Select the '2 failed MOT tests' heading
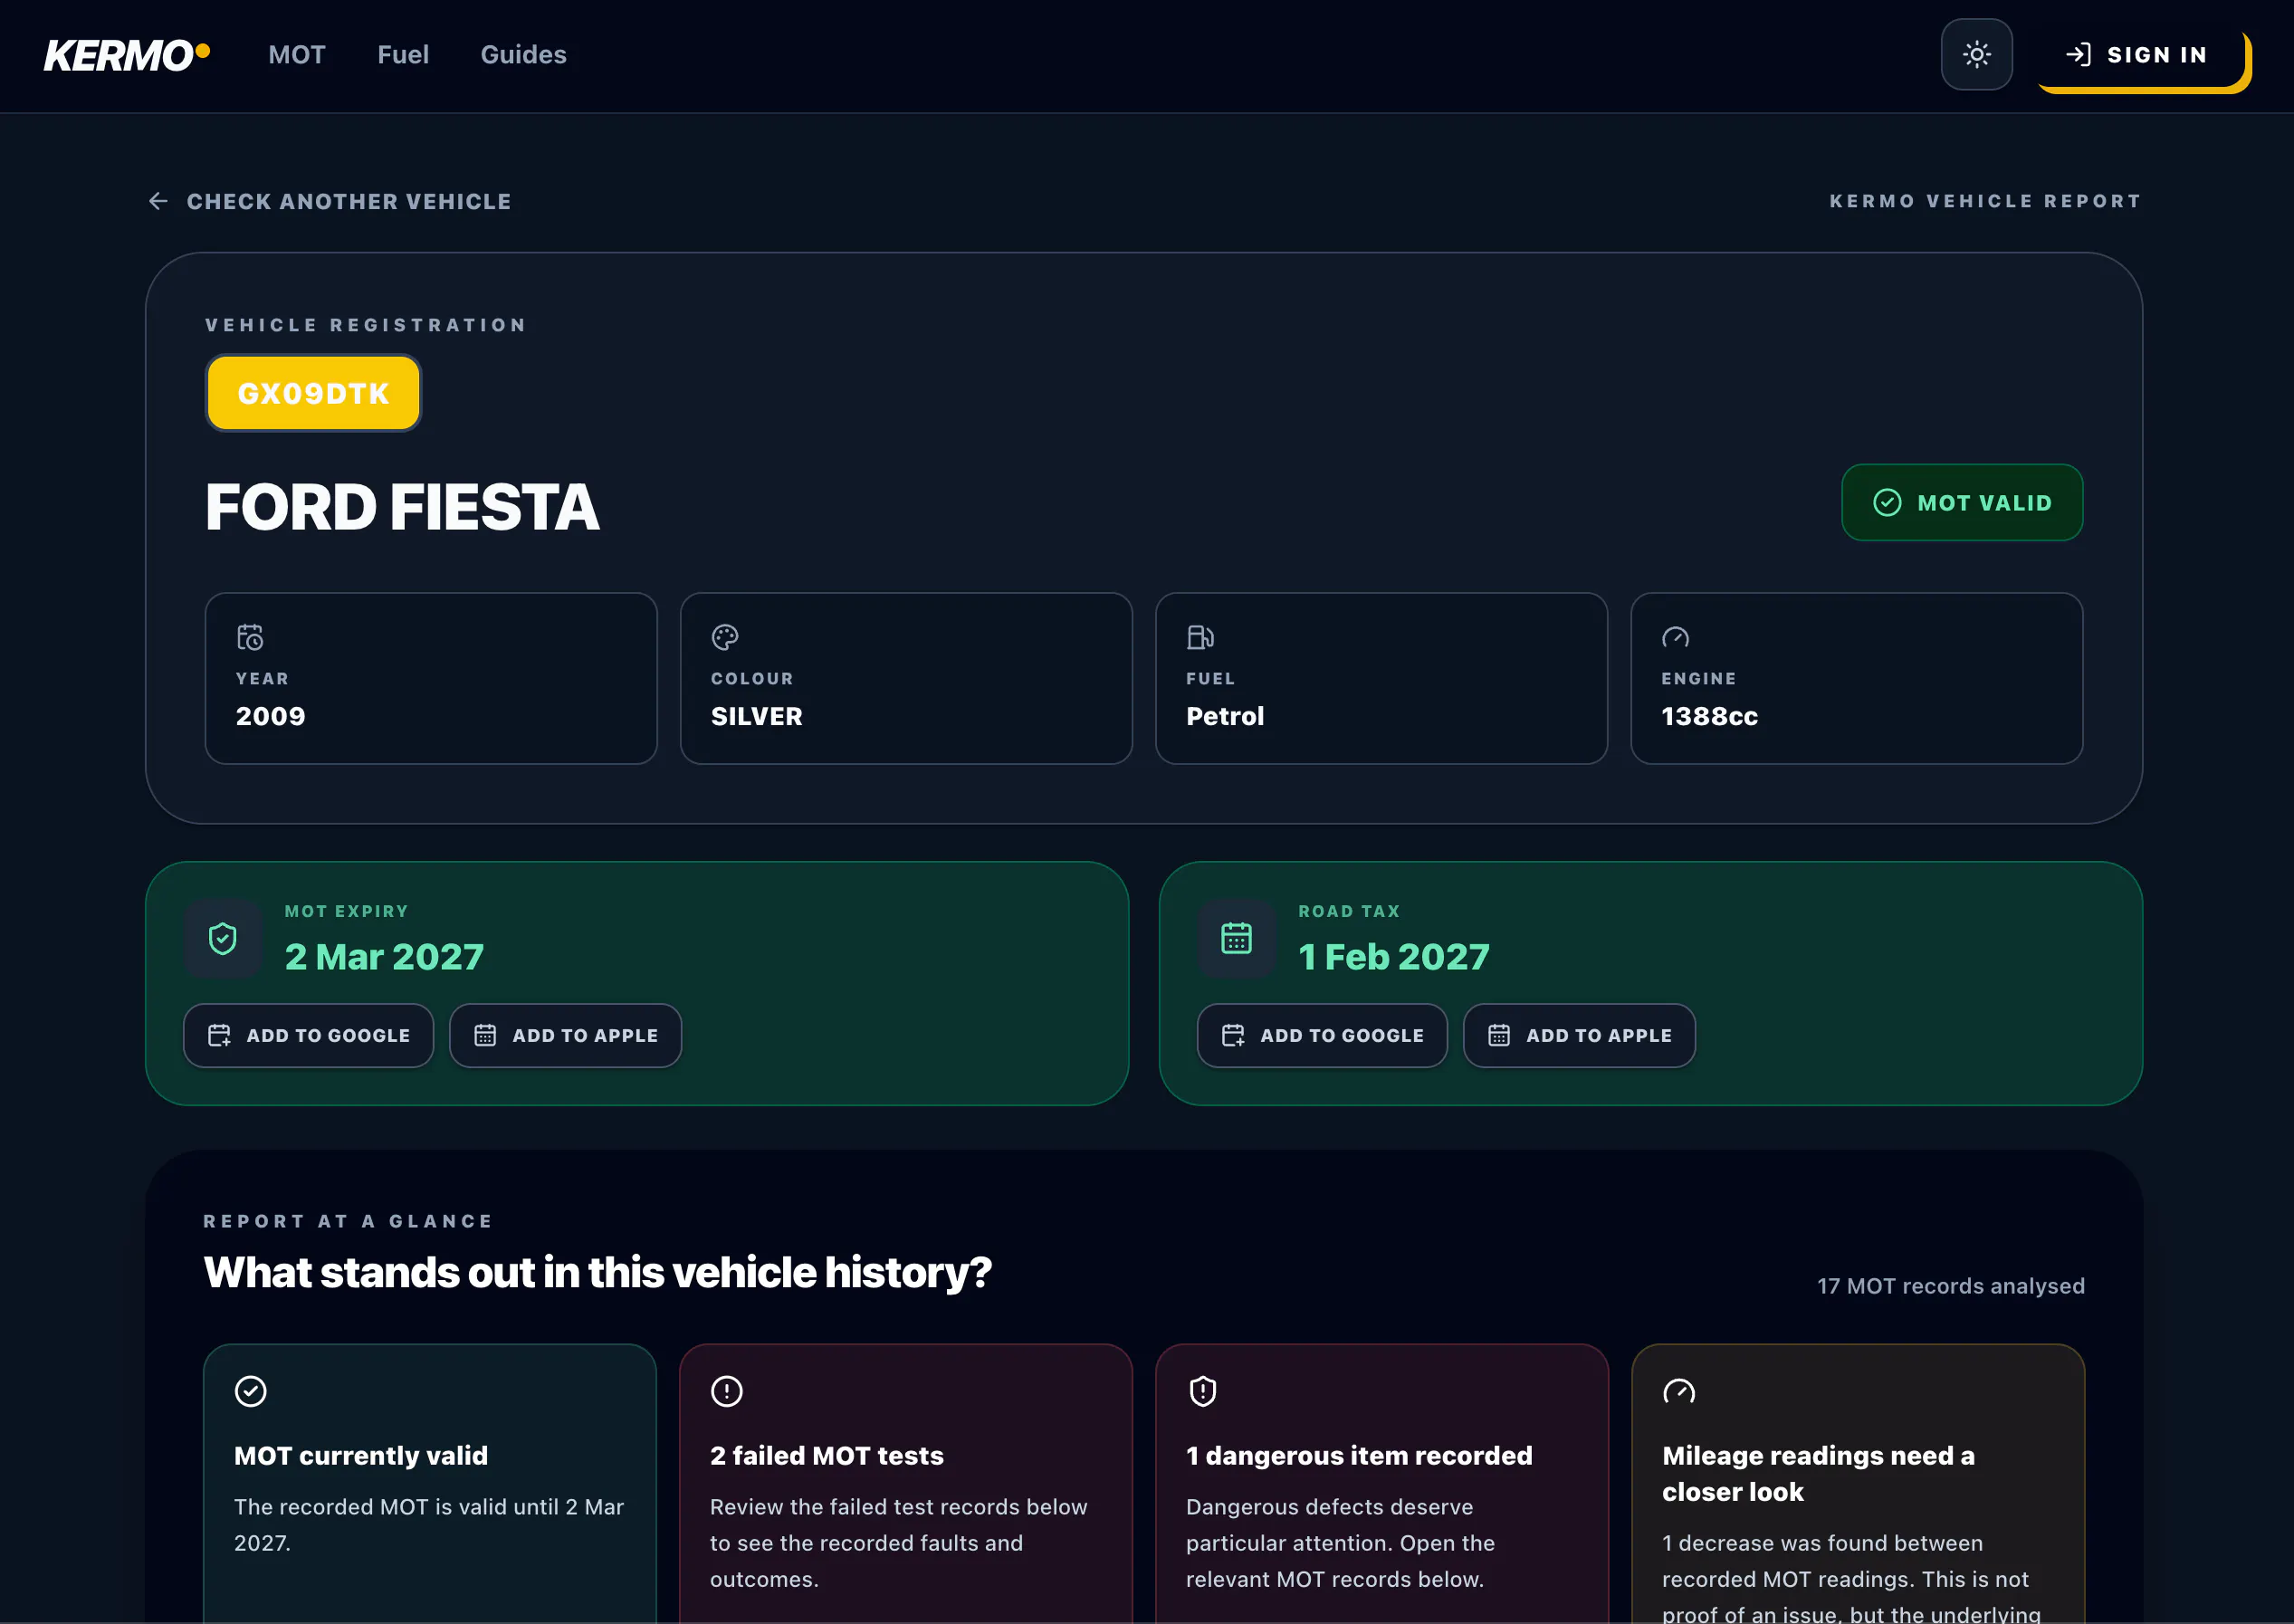2294x1624 pixels. click(x=827, y=1455)
